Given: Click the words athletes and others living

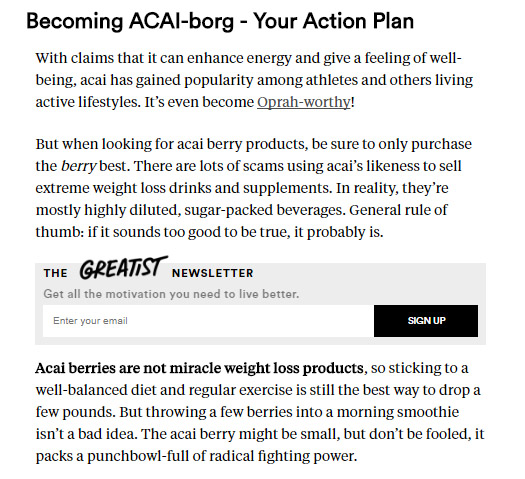Looking at the screenshot, I should tap(389, 80).
